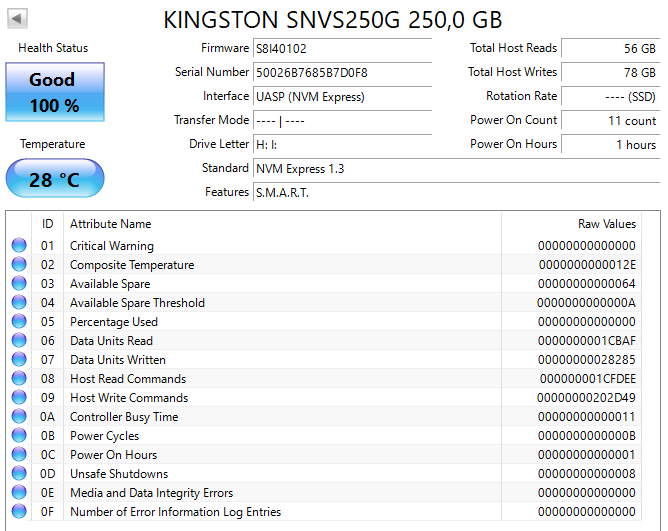The image size is (668, 531).
Task: Click the status icon for Available Spare
Action: pos(19,284)
